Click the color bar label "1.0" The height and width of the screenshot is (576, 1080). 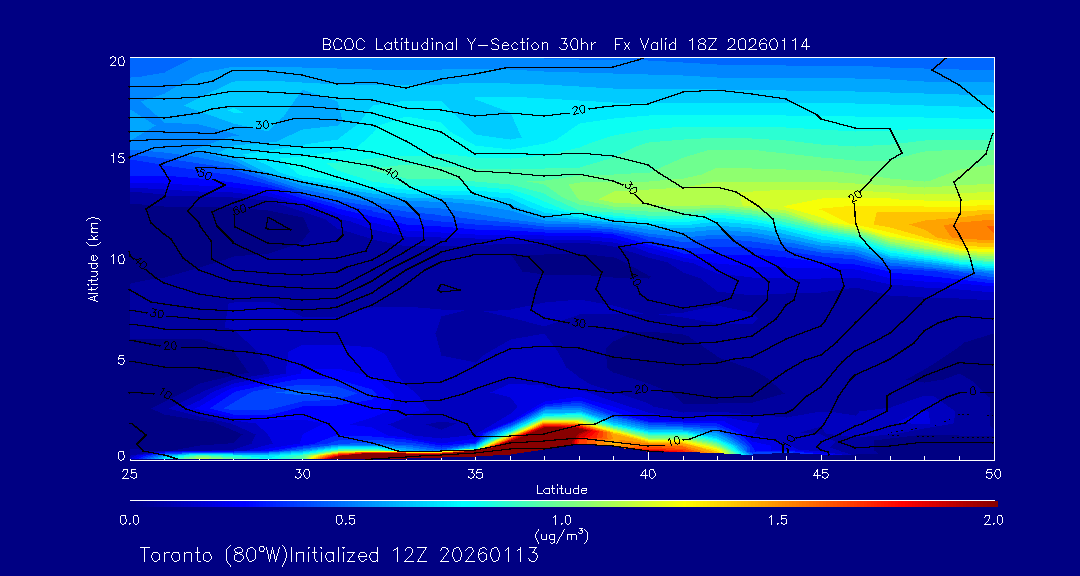pos(561,520)
